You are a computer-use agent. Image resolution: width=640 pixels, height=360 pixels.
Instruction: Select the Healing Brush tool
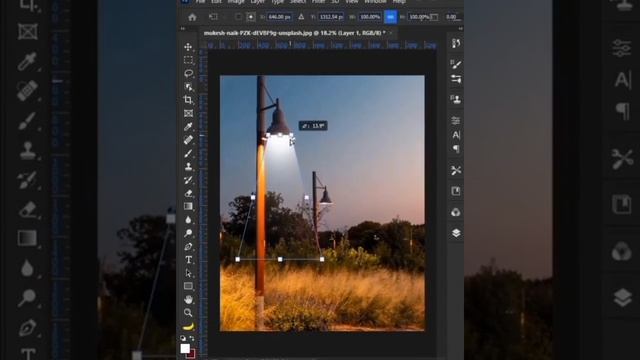[188, 140]
